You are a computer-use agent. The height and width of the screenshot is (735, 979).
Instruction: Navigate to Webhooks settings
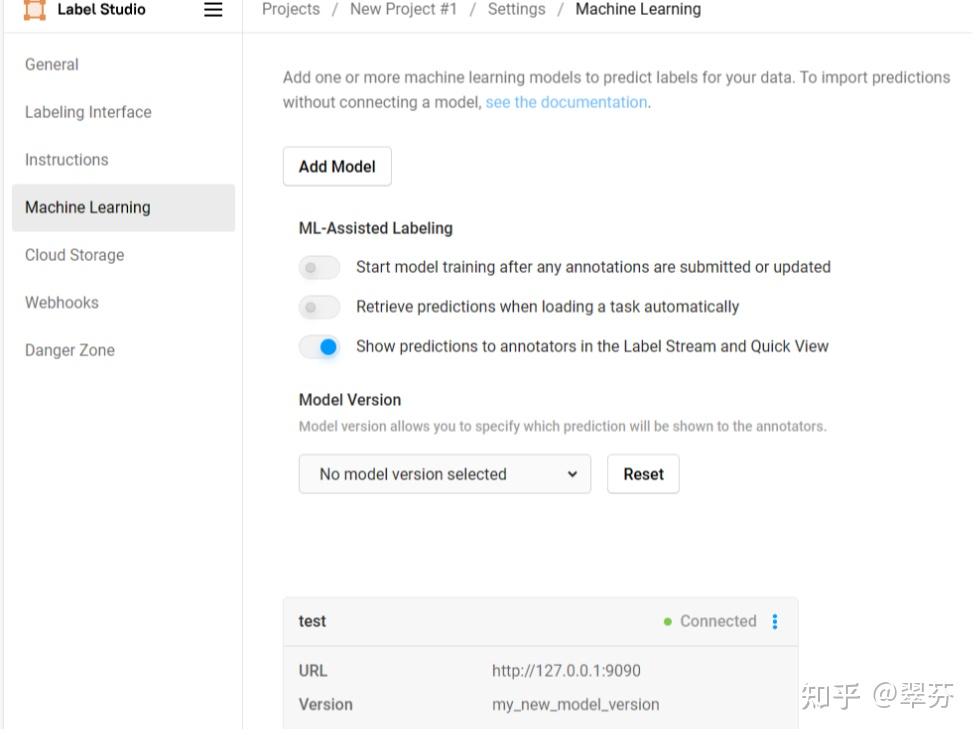[x=62, y=303]
